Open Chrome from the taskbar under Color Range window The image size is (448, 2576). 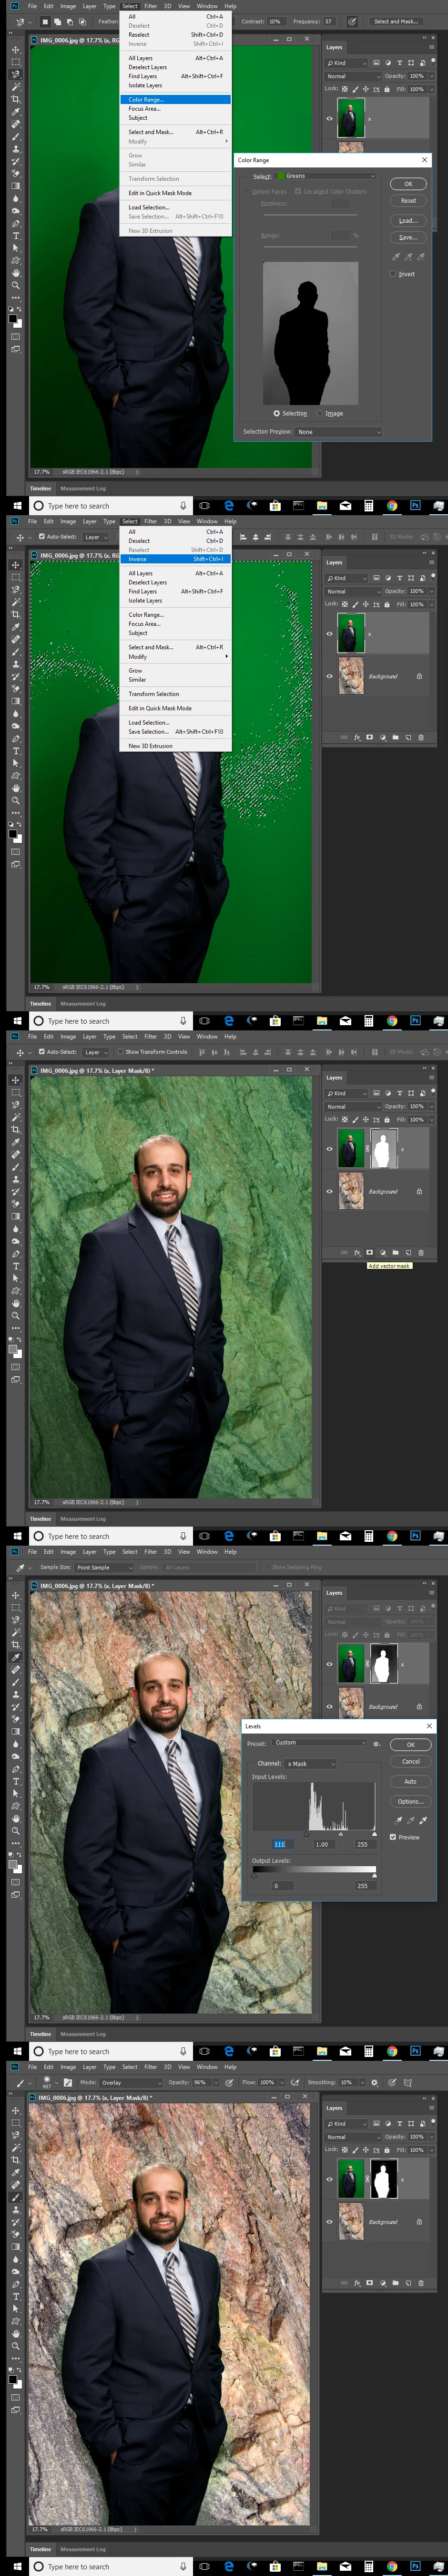(x=392, y=506)
